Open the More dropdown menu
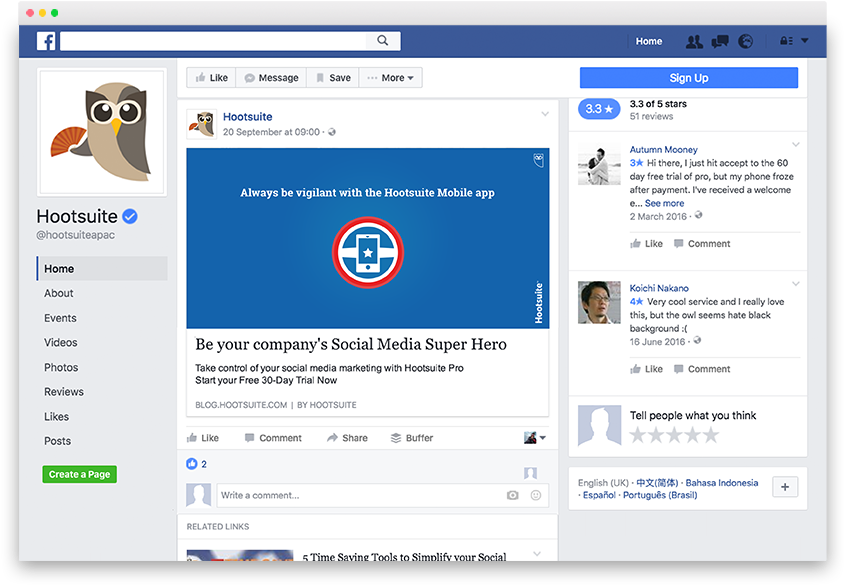The image size is (844, 585). click(x=391, y=78)
